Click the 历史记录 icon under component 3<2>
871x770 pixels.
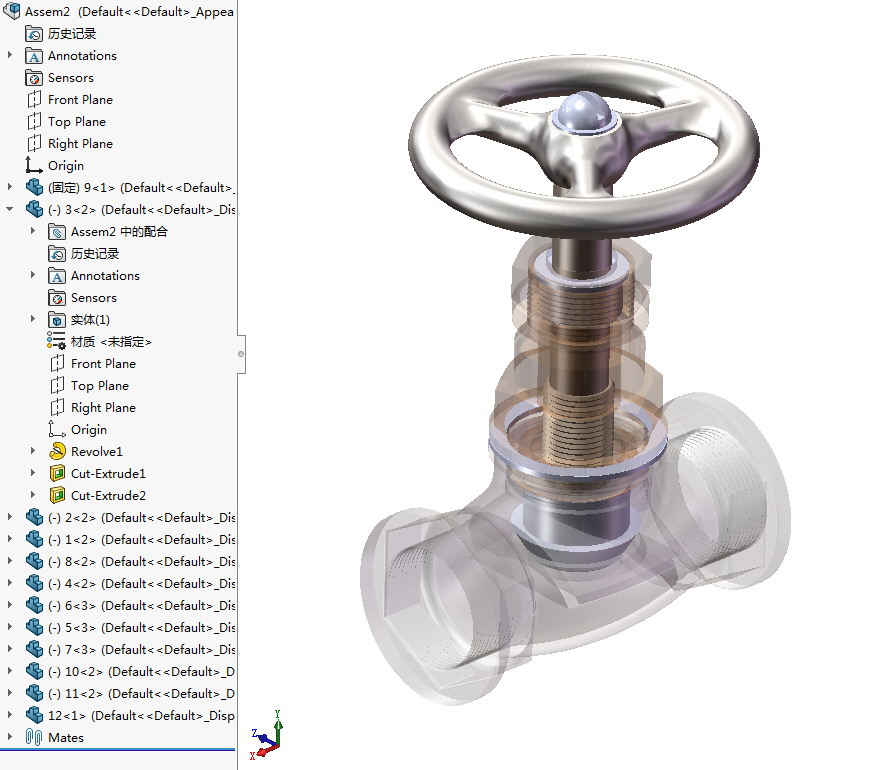pos(57,254)
